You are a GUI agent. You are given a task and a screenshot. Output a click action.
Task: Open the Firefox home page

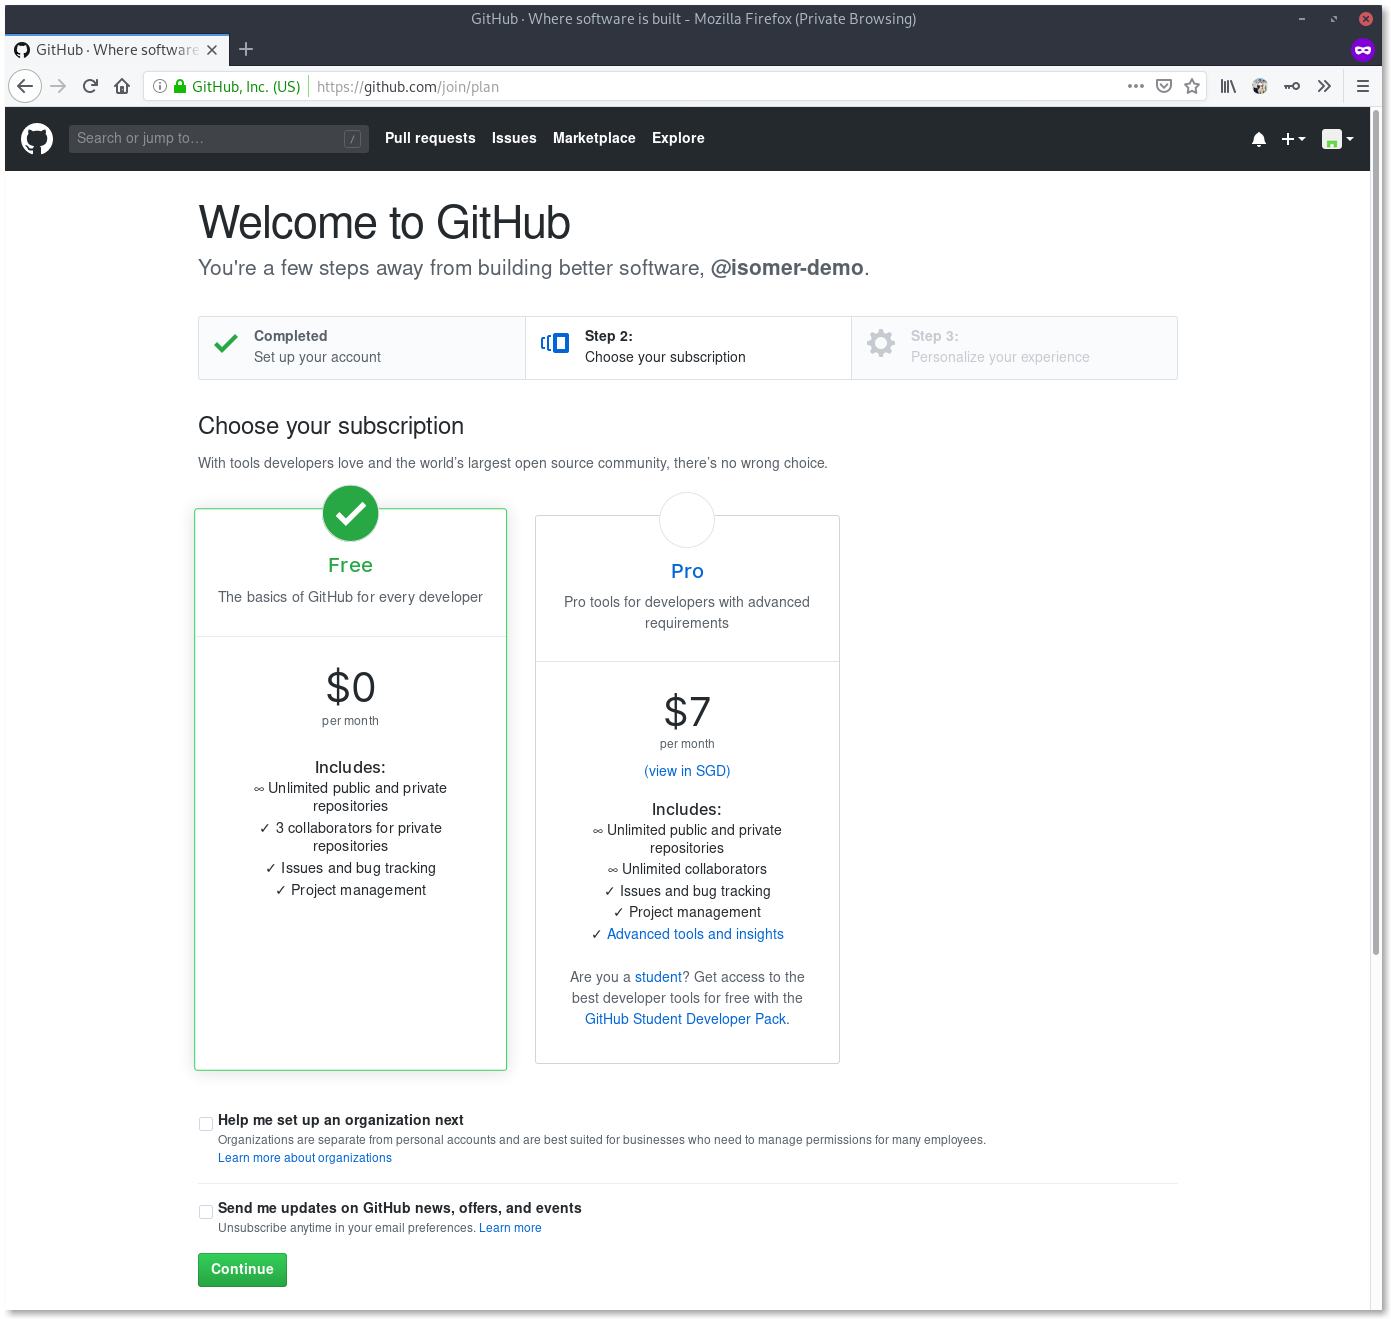122,86
